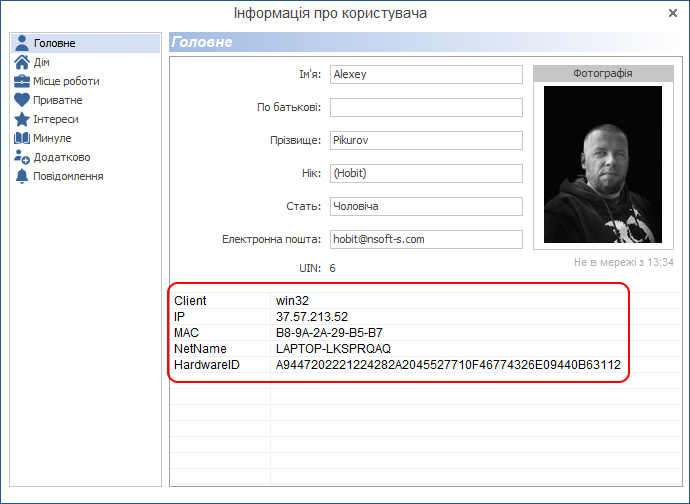The width and height of the screenshot is (690, 504).
Task: Click the long HardwareID hash value
Action: [x=448, y=365]
